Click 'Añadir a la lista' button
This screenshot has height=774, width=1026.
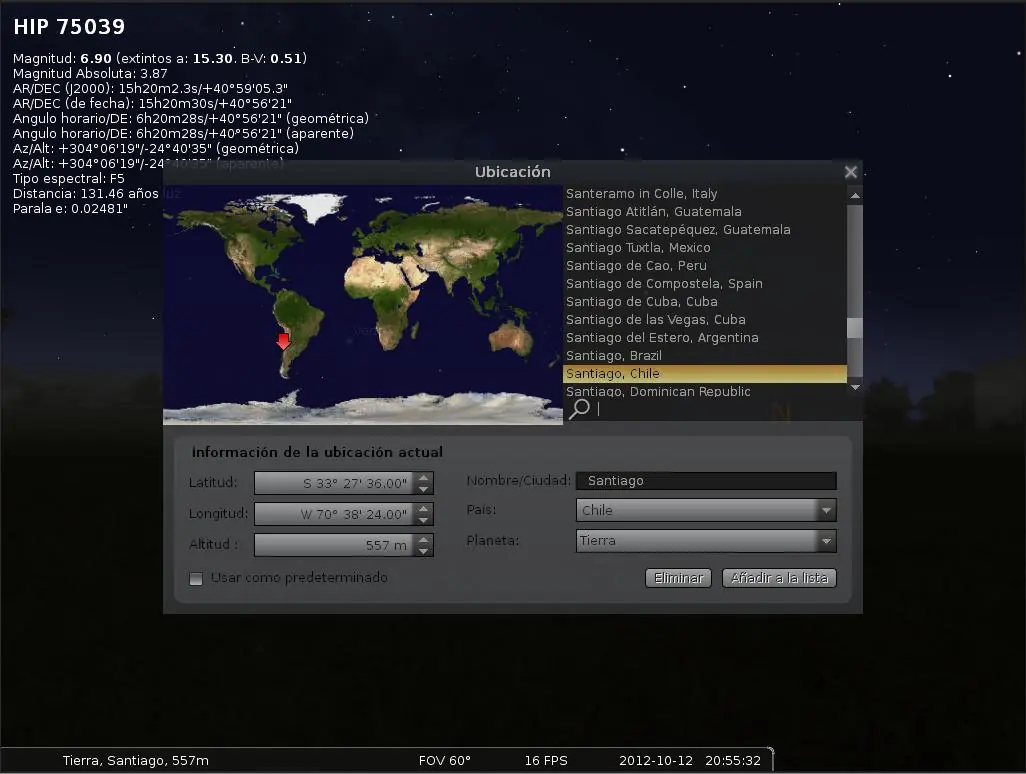779,578
